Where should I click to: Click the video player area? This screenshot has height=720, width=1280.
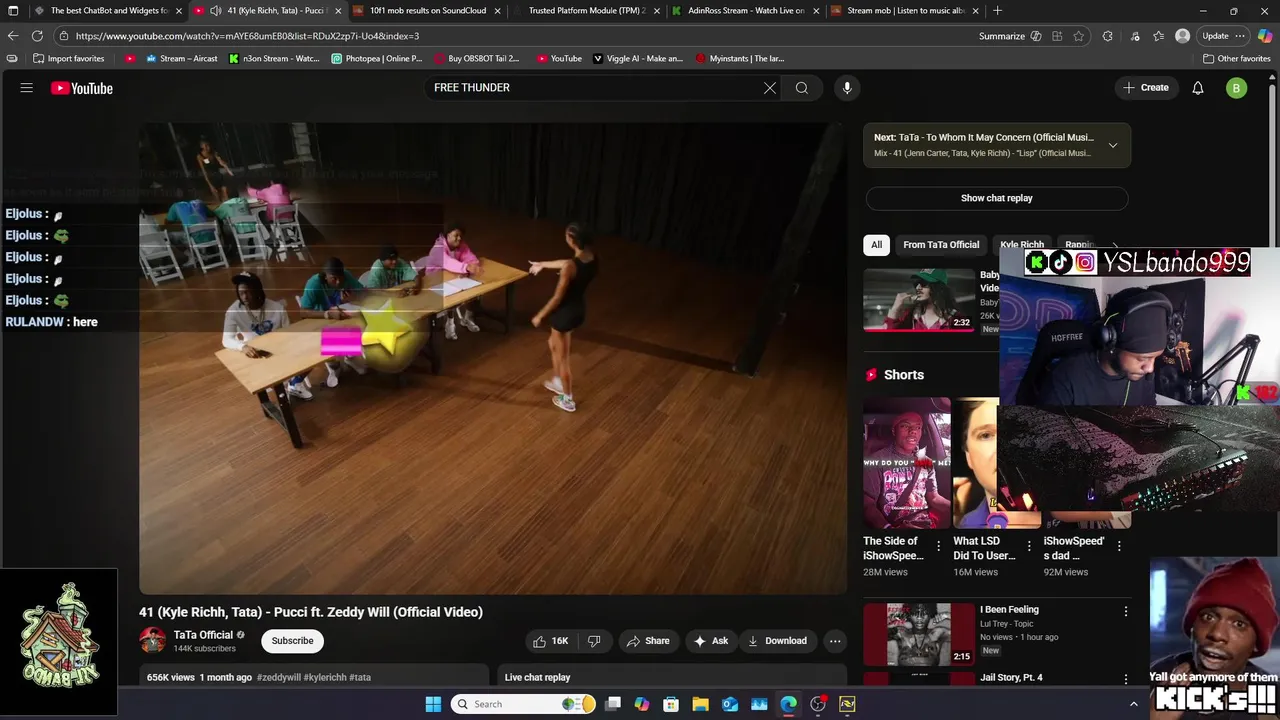point(493,359)
